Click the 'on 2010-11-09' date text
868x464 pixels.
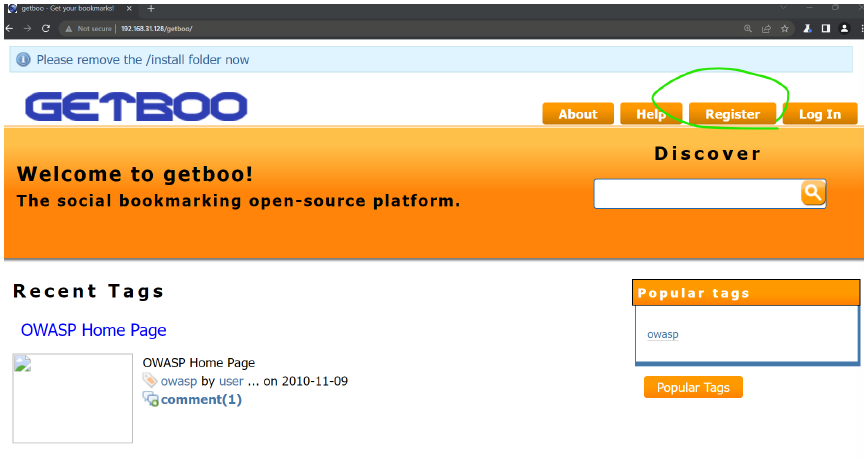(306, 381)
